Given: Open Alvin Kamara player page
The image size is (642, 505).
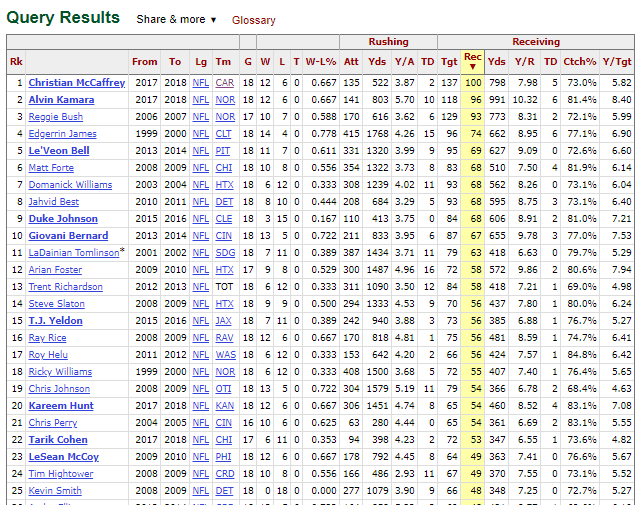Looking at the screenshot, I should point(61,100).
